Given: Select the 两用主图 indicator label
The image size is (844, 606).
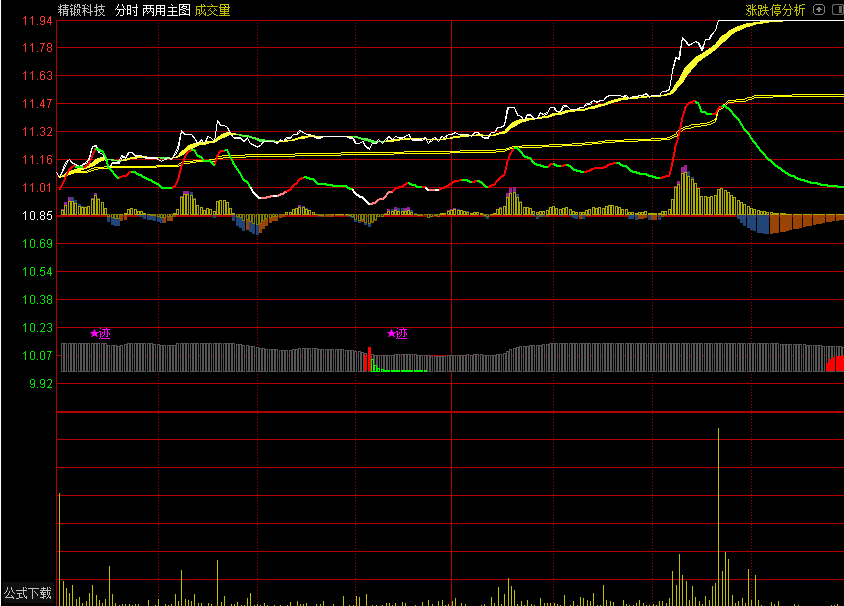Looking at the screenshot, I should (166, 10).
